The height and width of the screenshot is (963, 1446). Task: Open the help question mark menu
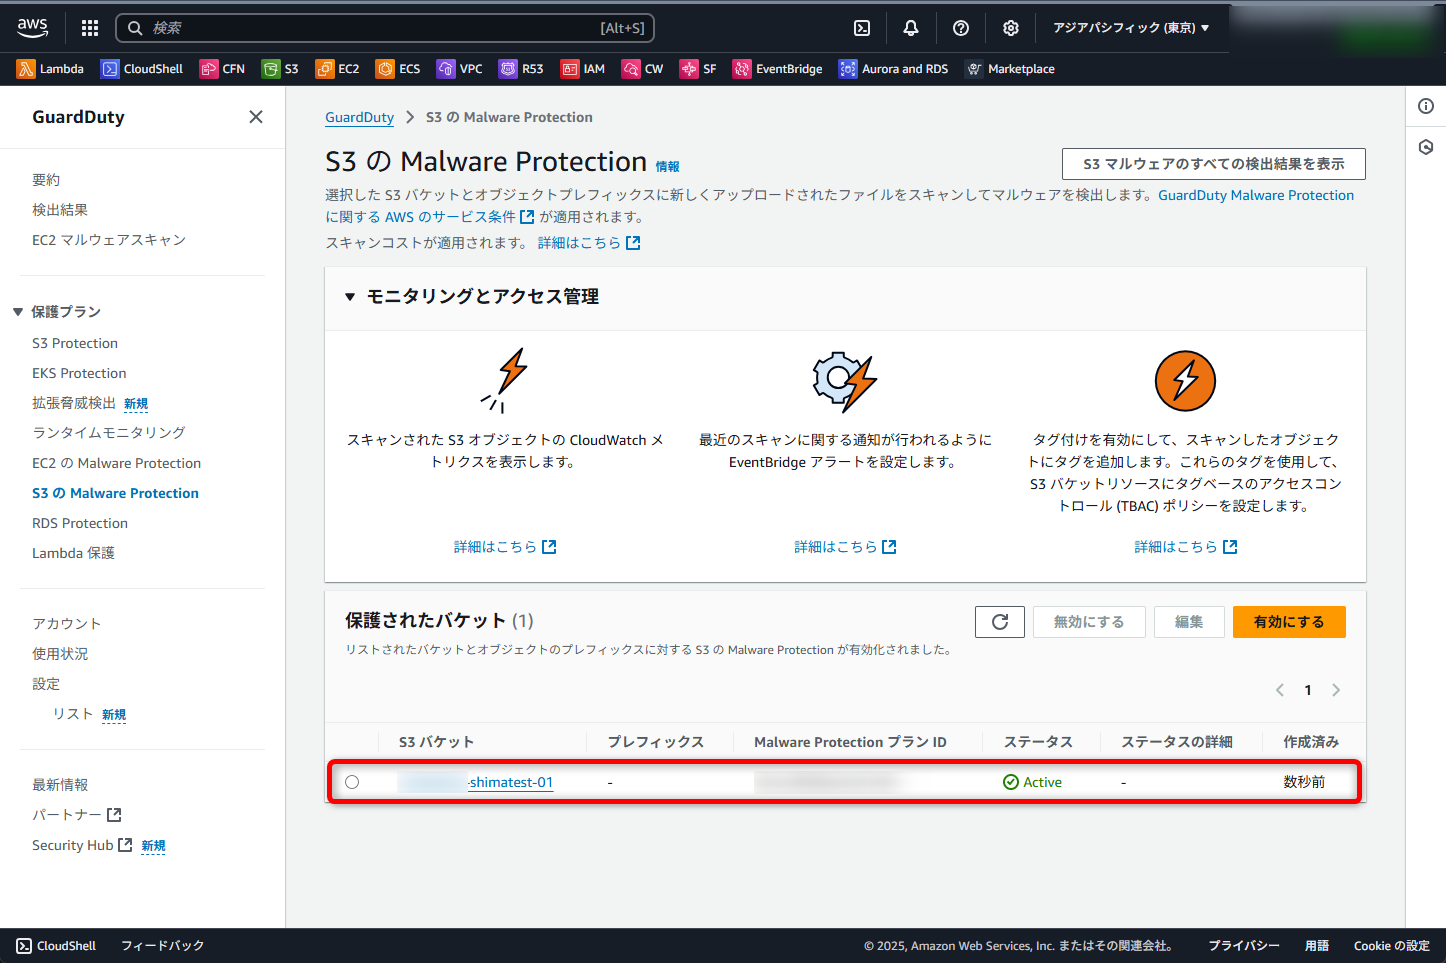[x=961, y=28]
